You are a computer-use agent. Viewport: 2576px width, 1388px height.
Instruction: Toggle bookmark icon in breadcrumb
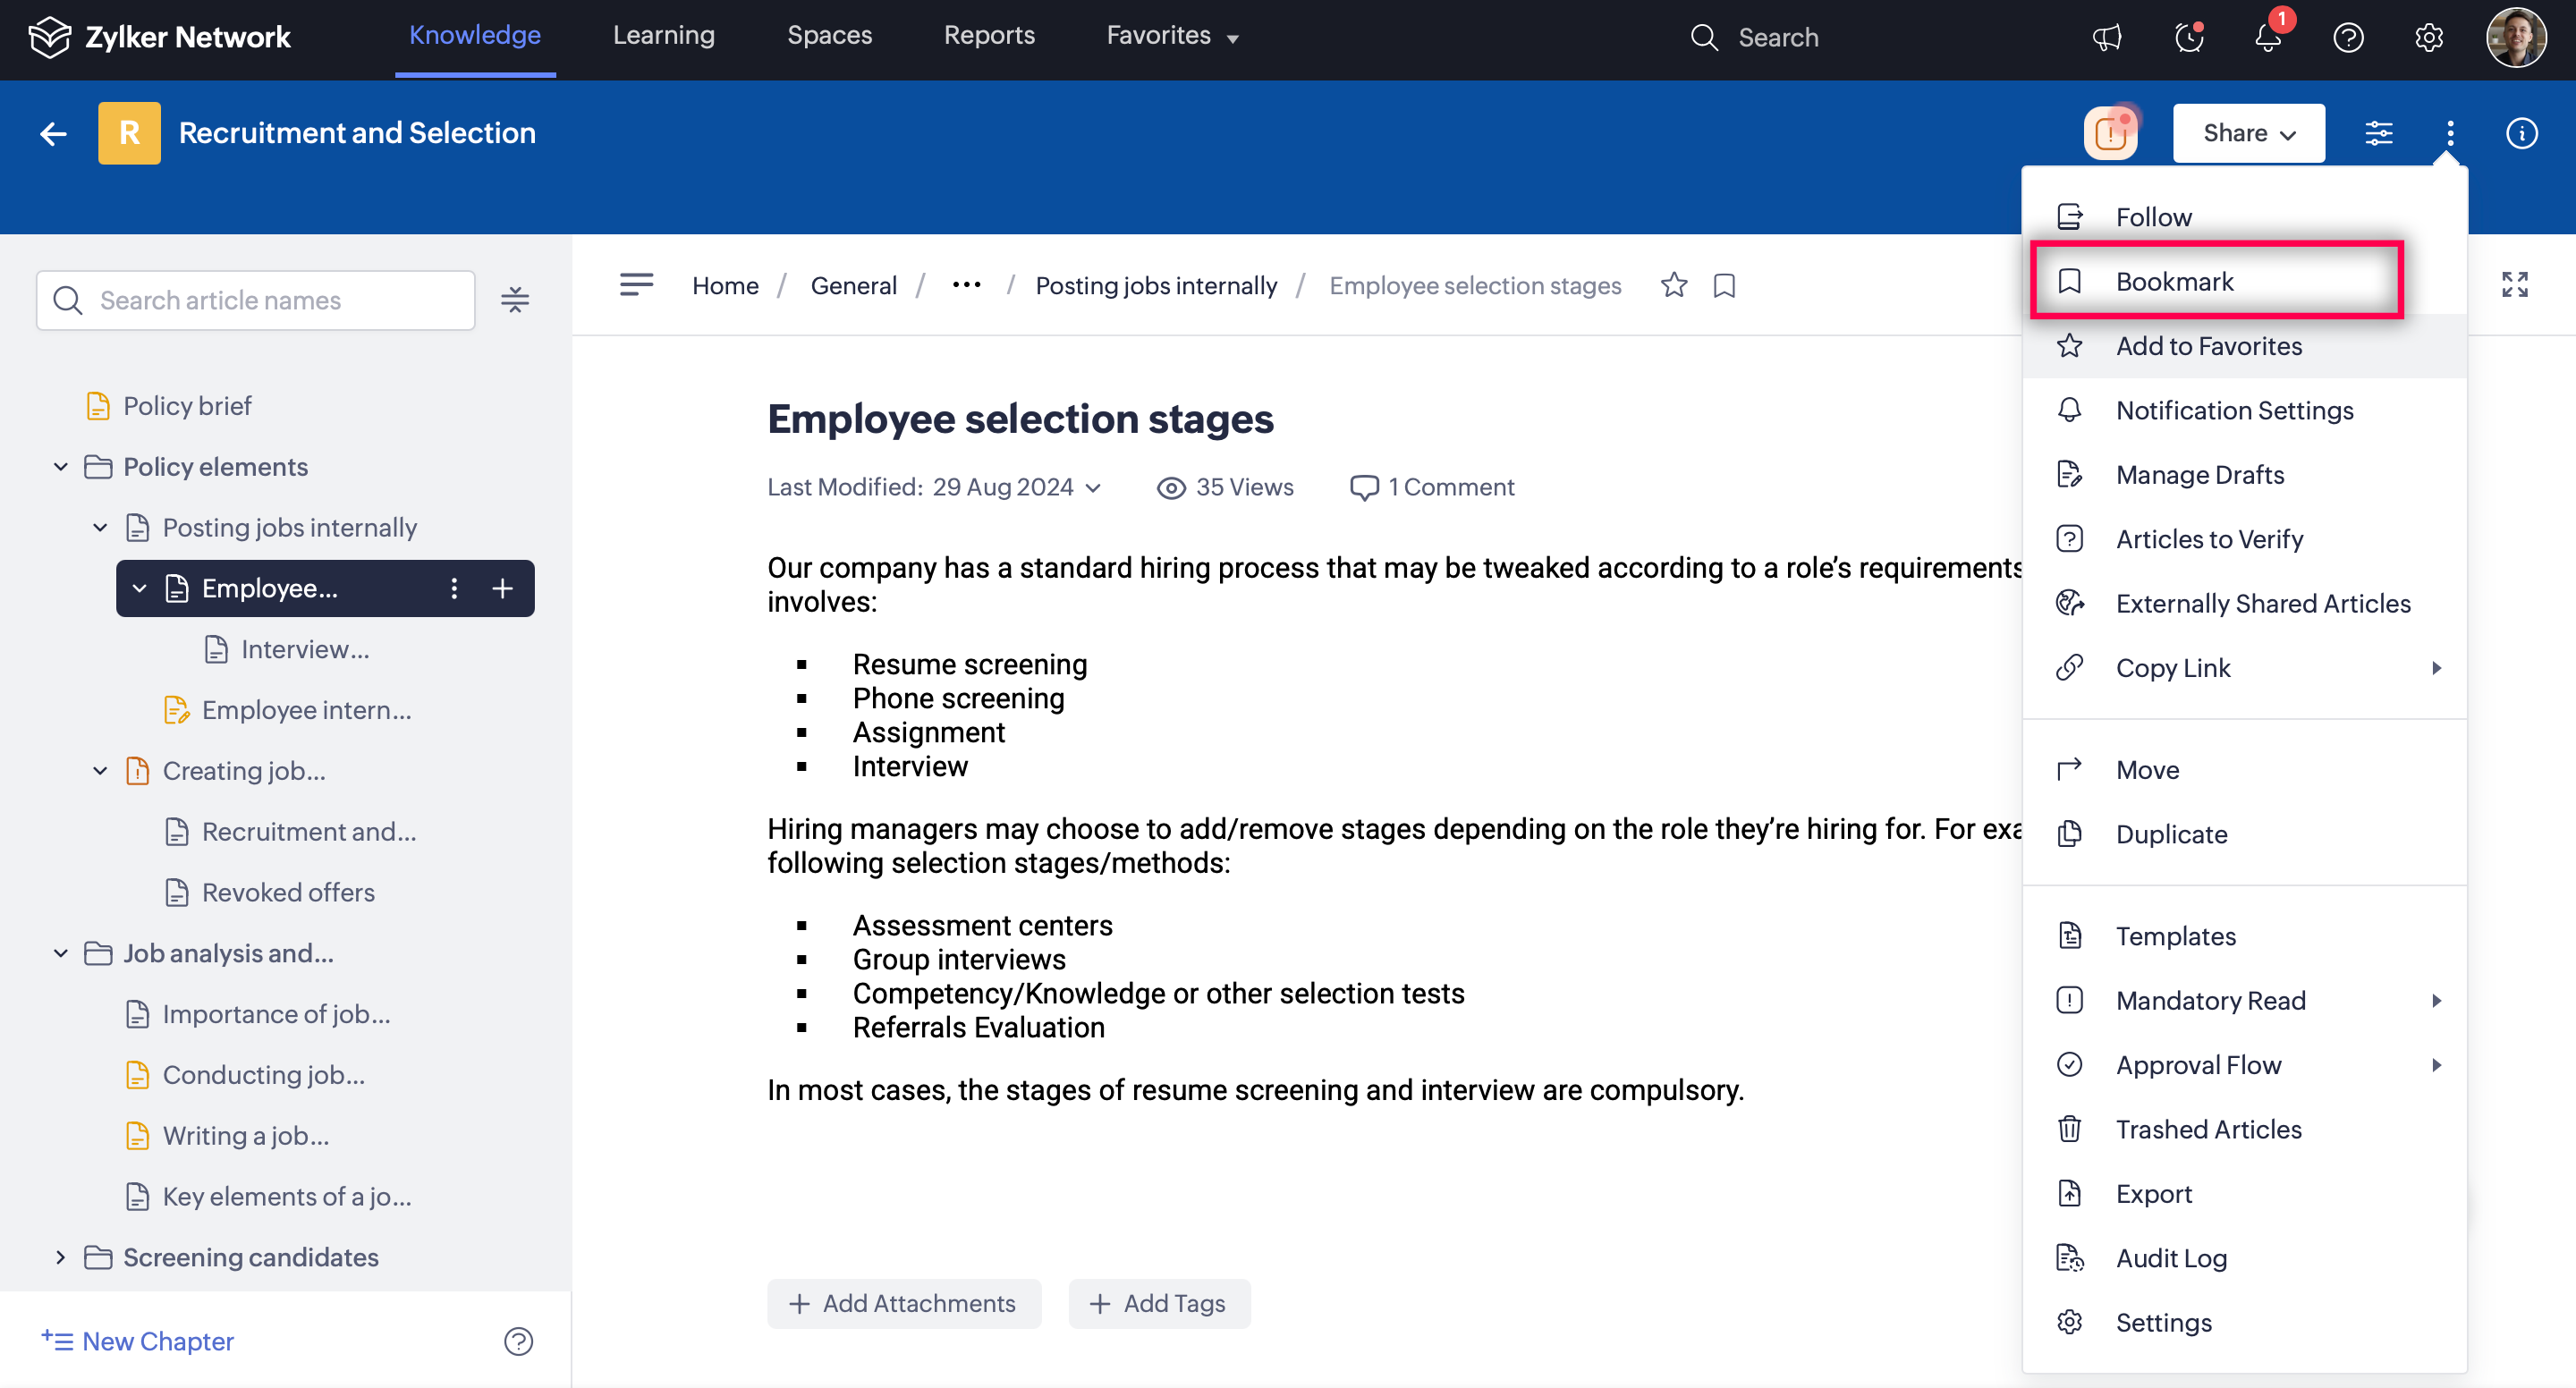coord(1724,285)
